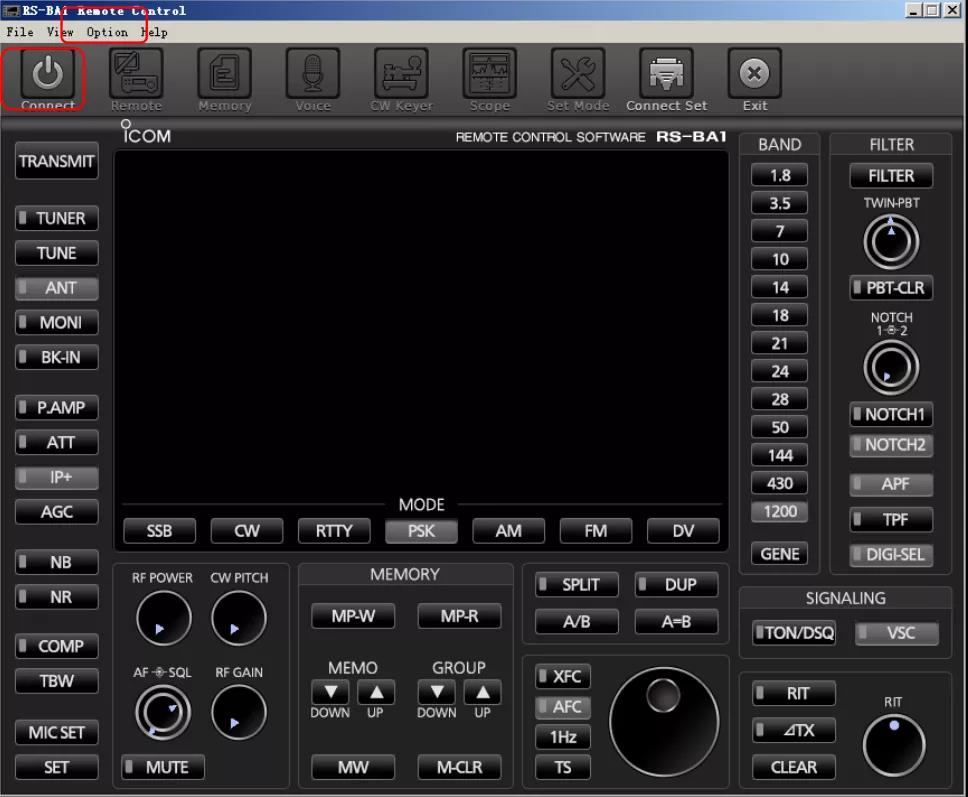Open the Voice microphone icon
The image size is (968, 797).
coord(313,74)
